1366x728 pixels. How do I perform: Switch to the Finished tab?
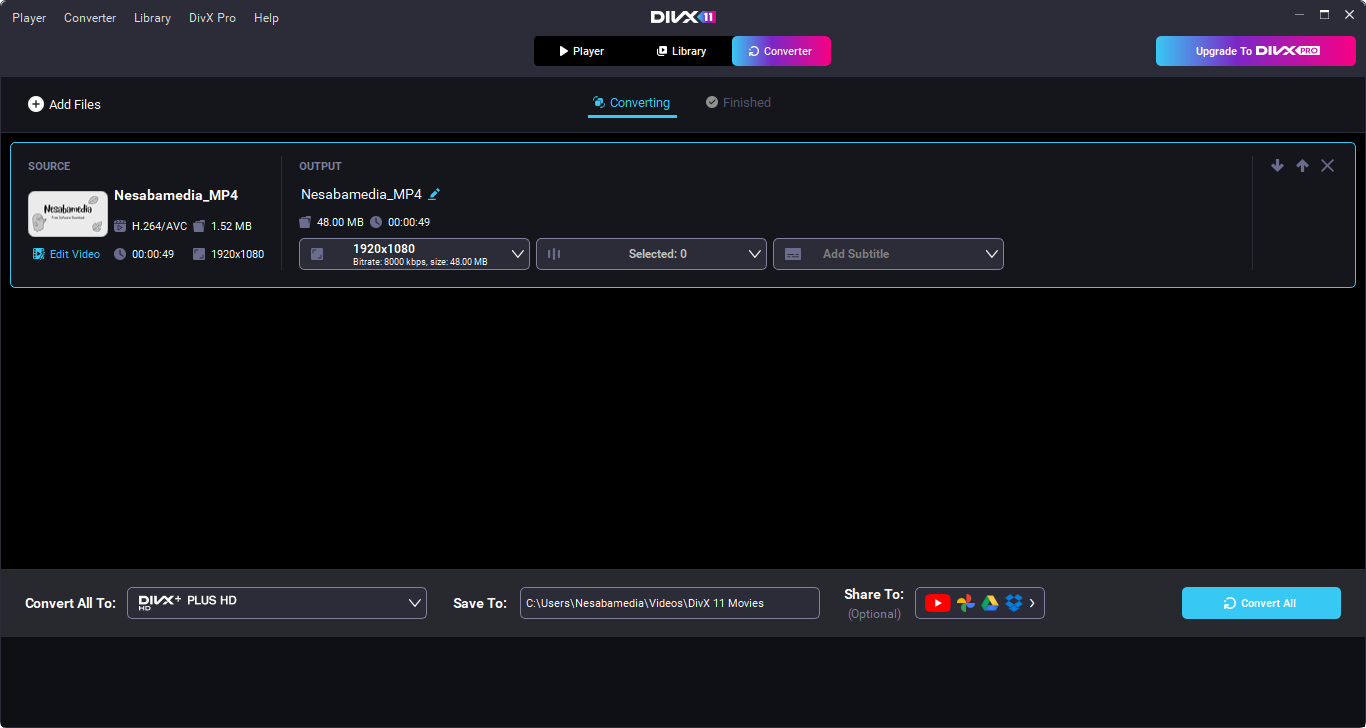click(738, 103)
